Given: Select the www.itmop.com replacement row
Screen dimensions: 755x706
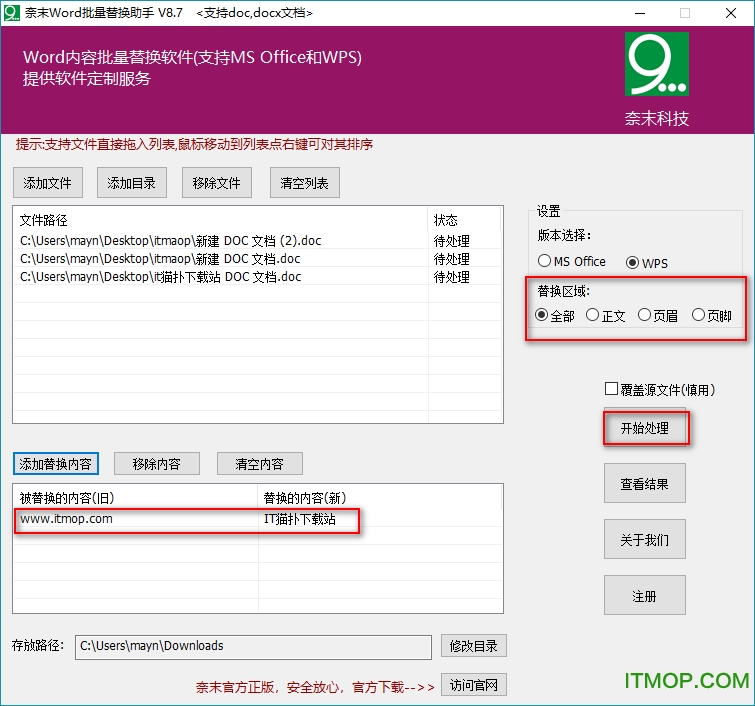Looking at the screenshot, I should click(x=257, y=519).
